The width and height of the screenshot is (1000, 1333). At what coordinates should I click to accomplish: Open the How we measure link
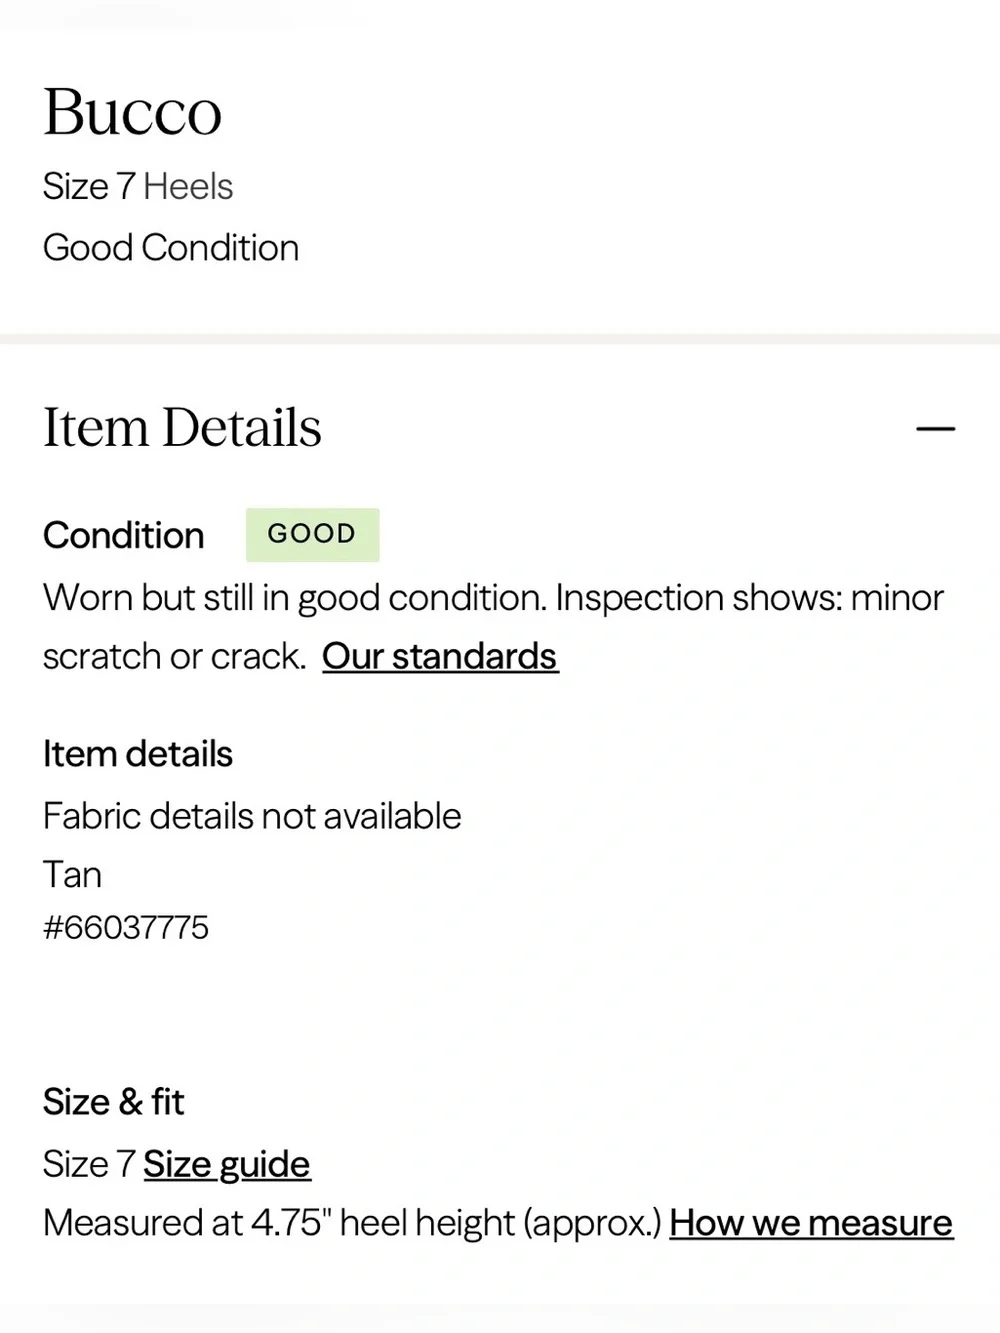click(811, 1222)
